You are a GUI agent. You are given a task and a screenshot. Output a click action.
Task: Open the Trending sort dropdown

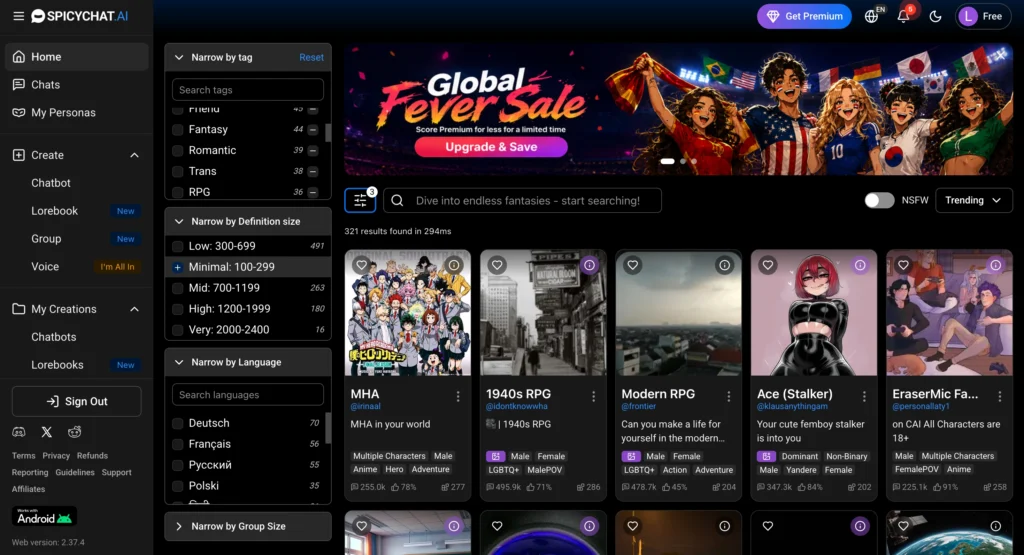click(974, 200)
